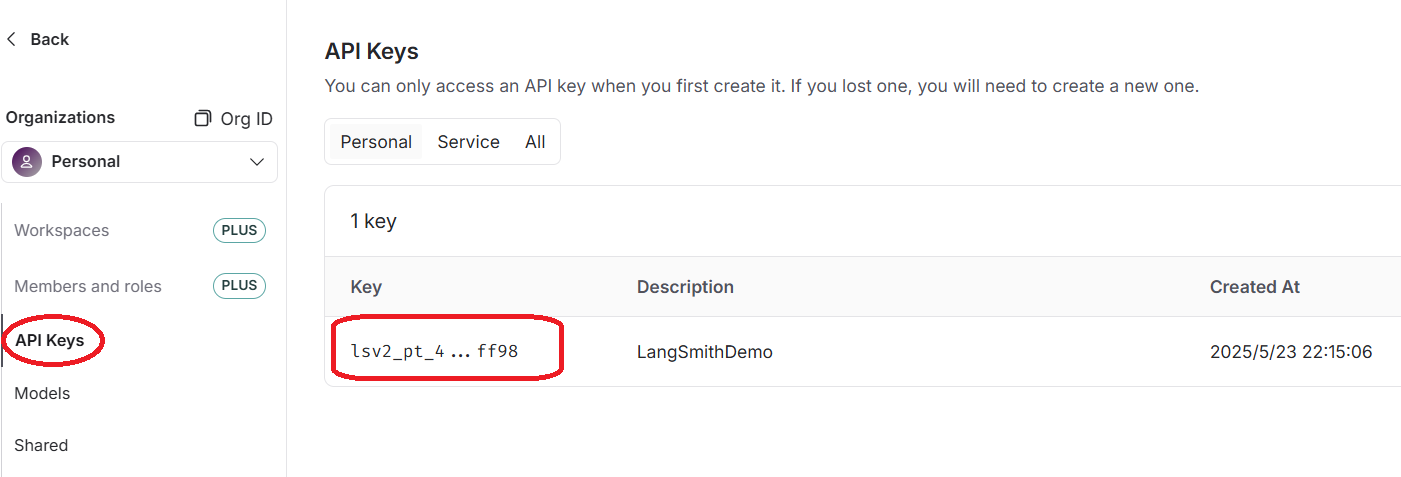Click the Key column header

pyautogui.click(x=366, y=287)
